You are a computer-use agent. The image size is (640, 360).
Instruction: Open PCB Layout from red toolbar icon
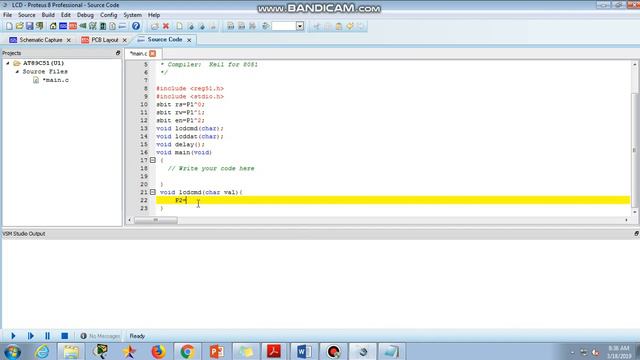tap(73, 26)
